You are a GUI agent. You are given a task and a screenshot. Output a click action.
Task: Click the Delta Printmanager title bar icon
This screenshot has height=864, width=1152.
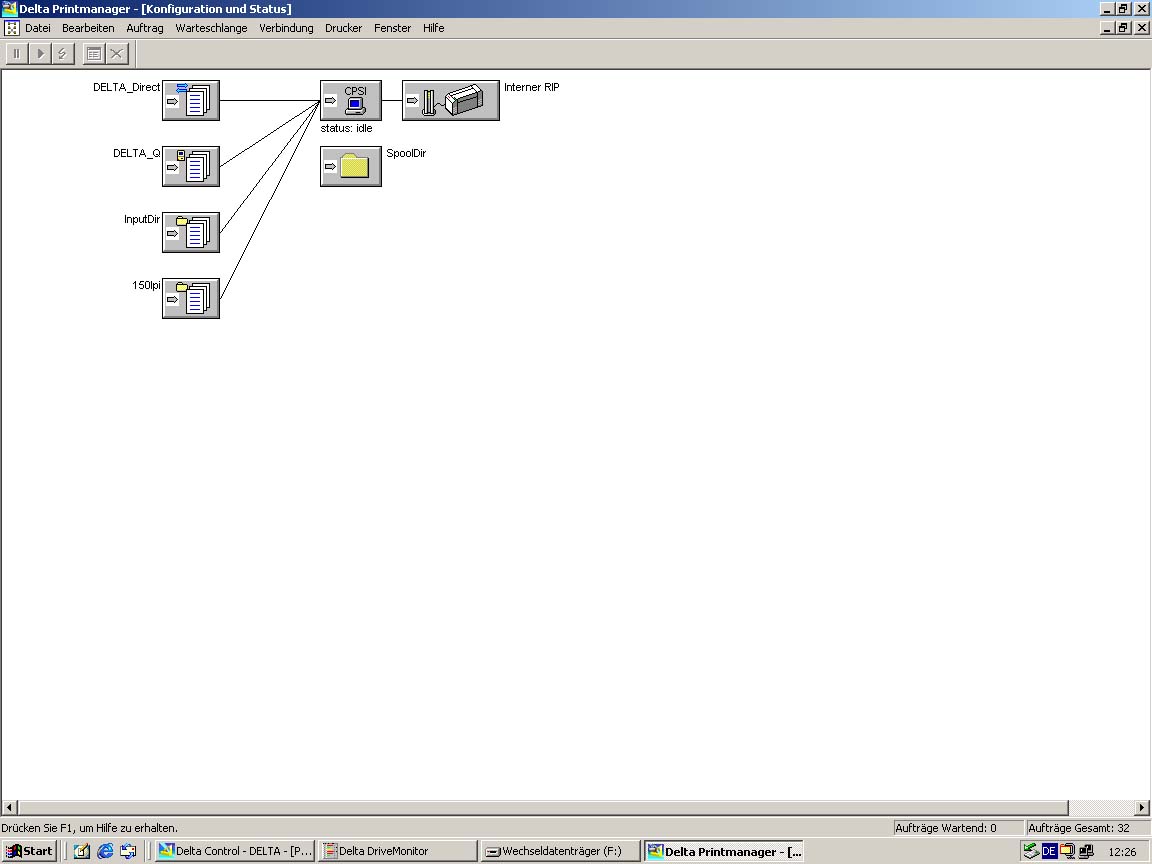tap(10, 9)
